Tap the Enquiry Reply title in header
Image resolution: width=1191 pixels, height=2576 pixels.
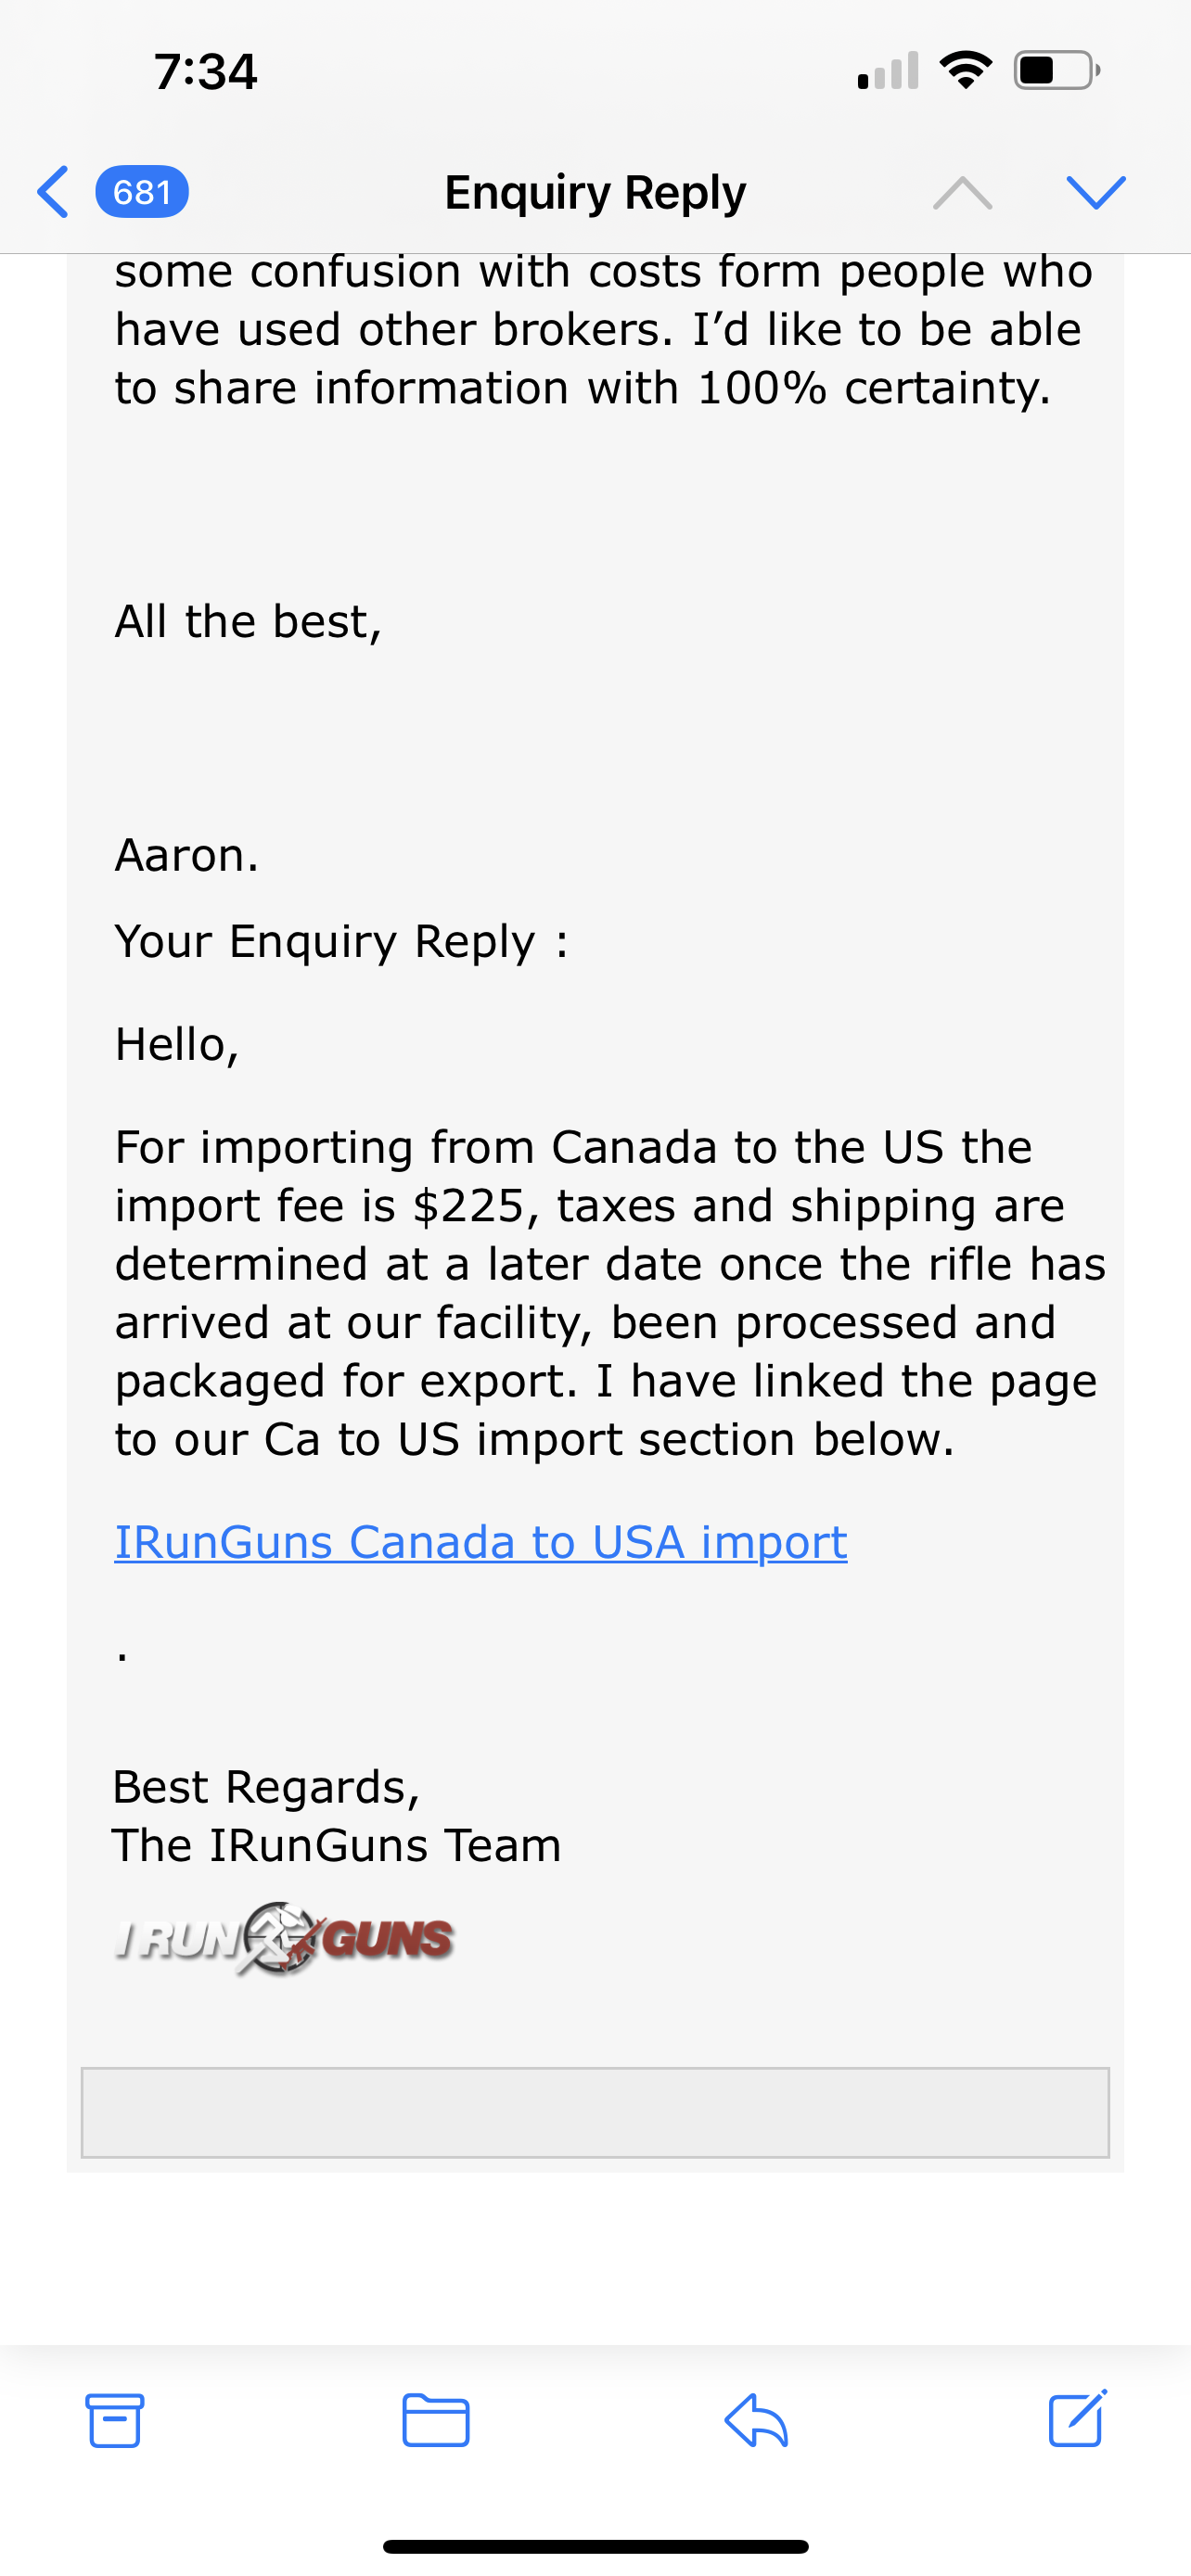(595, 192)
